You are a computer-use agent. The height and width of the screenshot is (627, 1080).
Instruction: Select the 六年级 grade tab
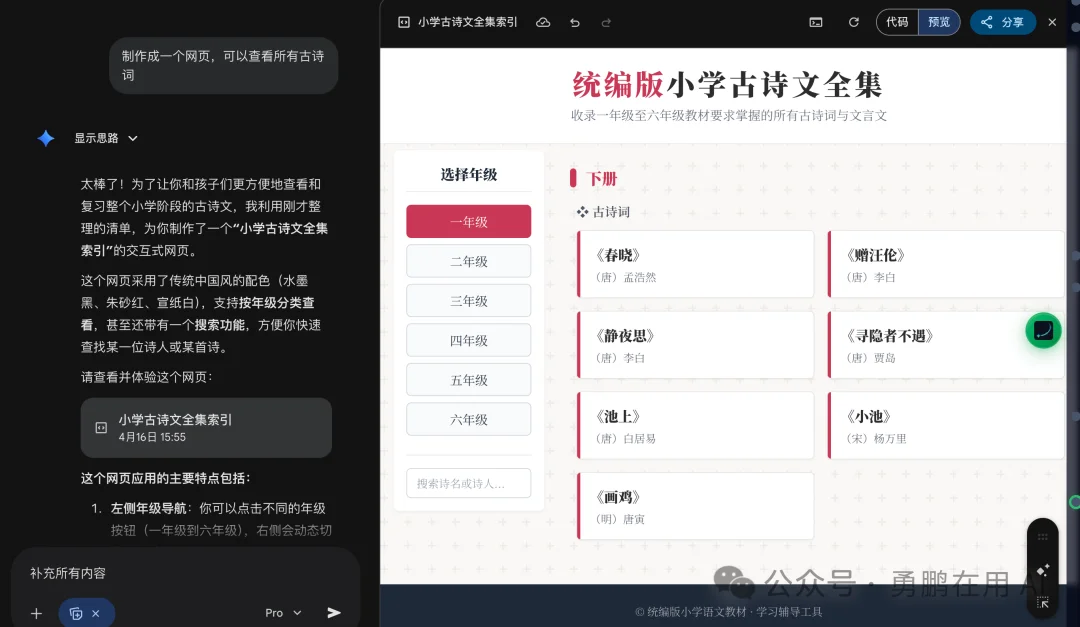tap(468, 419)
